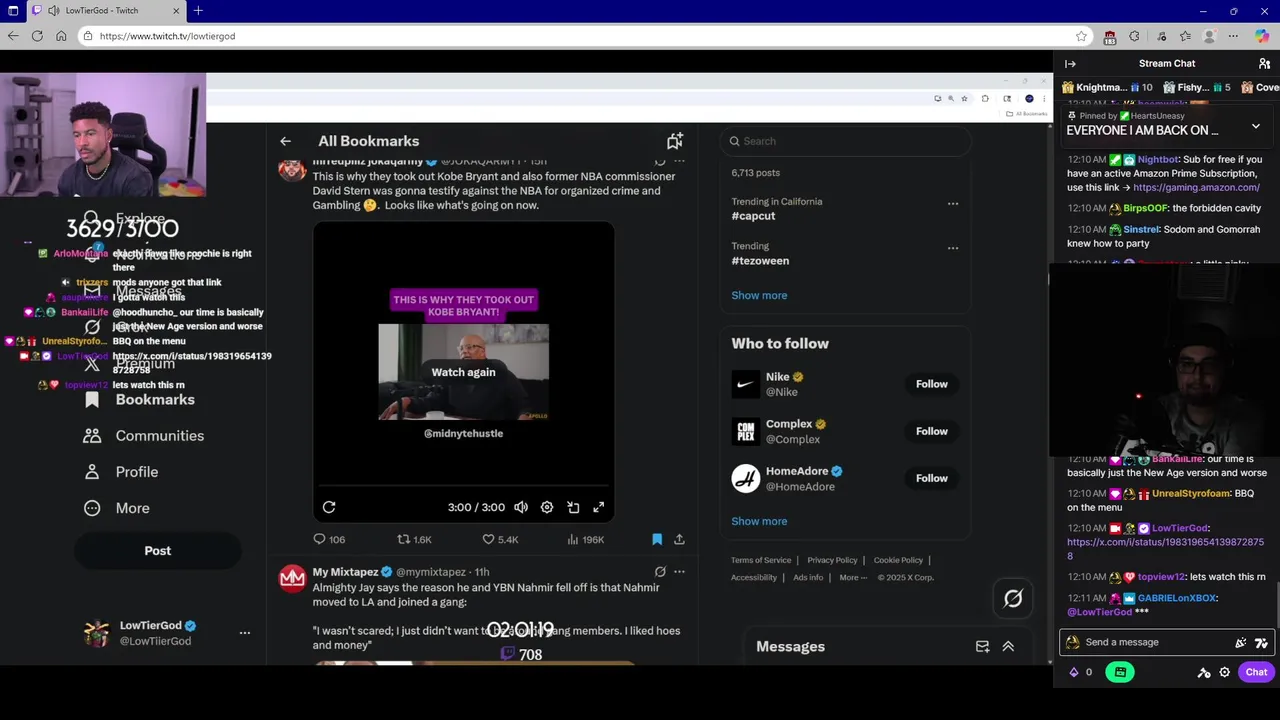Expand the footer More... link
1280x720 pixels.
[853, 577]
